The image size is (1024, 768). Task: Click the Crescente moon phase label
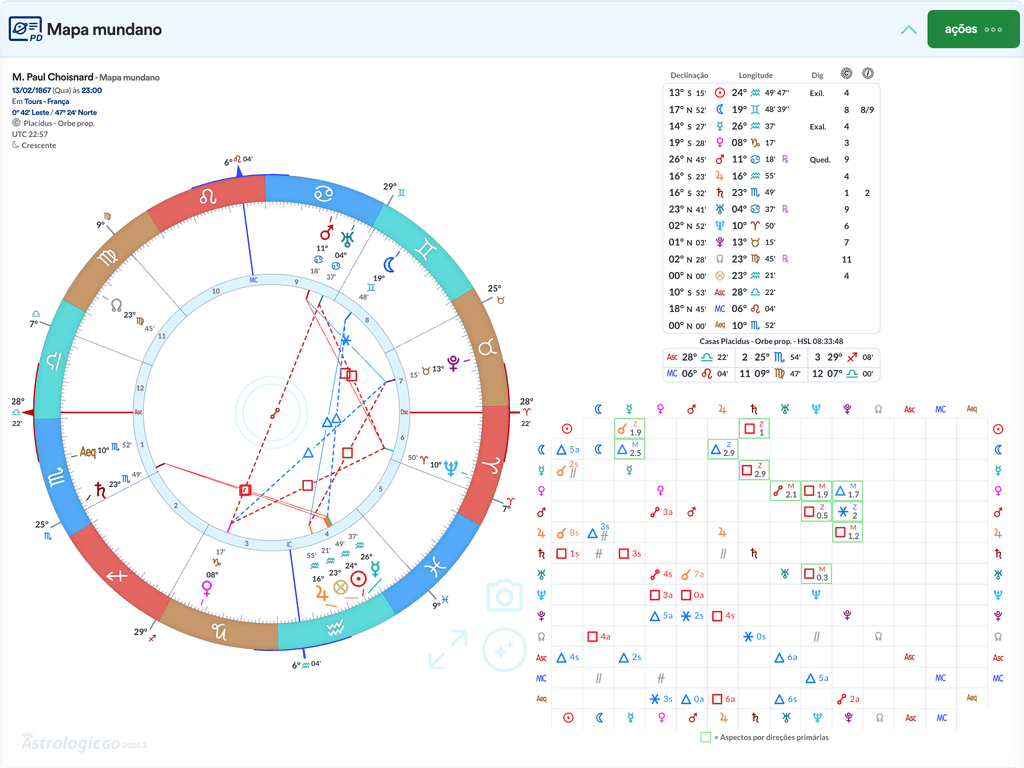(x=39, y=145)
